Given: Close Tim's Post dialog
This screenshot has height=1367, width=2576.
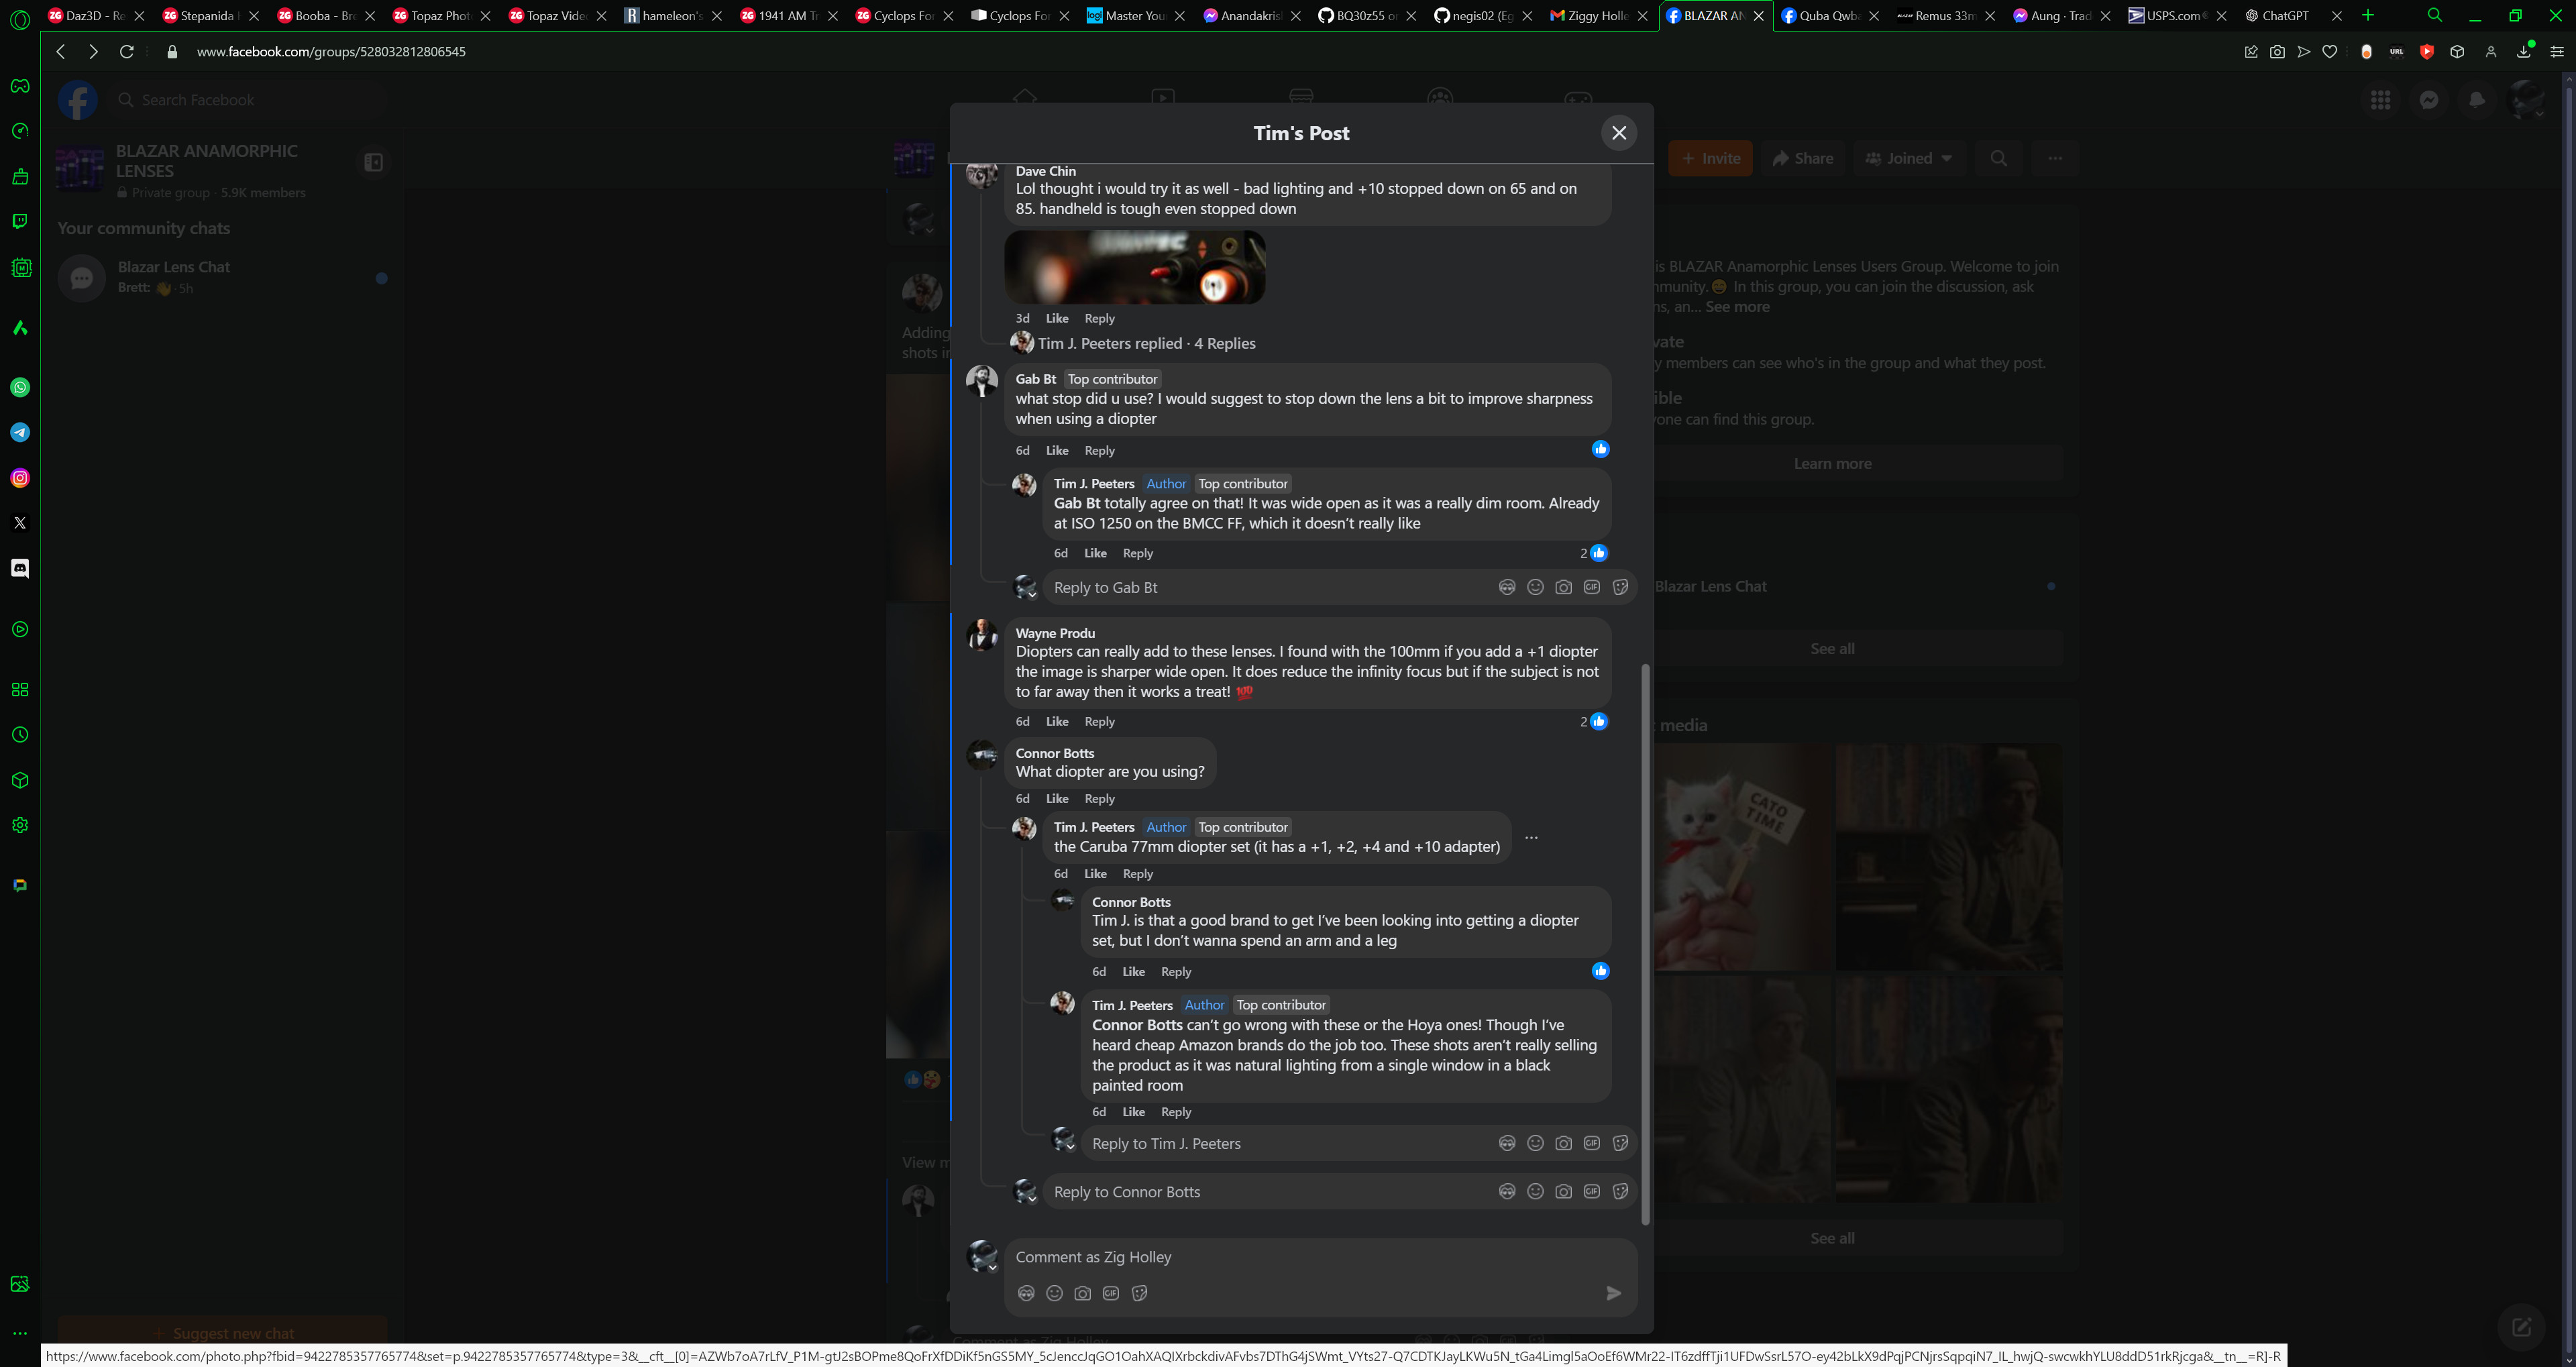Looking at the screenshot, I should tap(1619, 133).
